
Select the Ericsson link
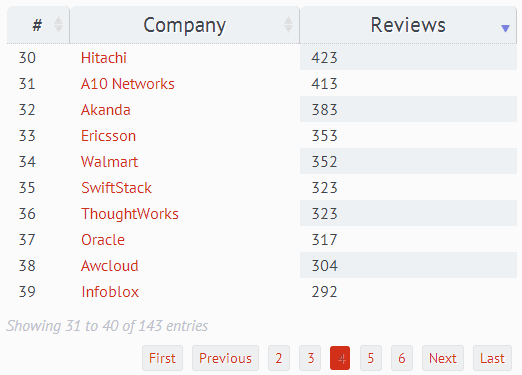pos(108,136)
